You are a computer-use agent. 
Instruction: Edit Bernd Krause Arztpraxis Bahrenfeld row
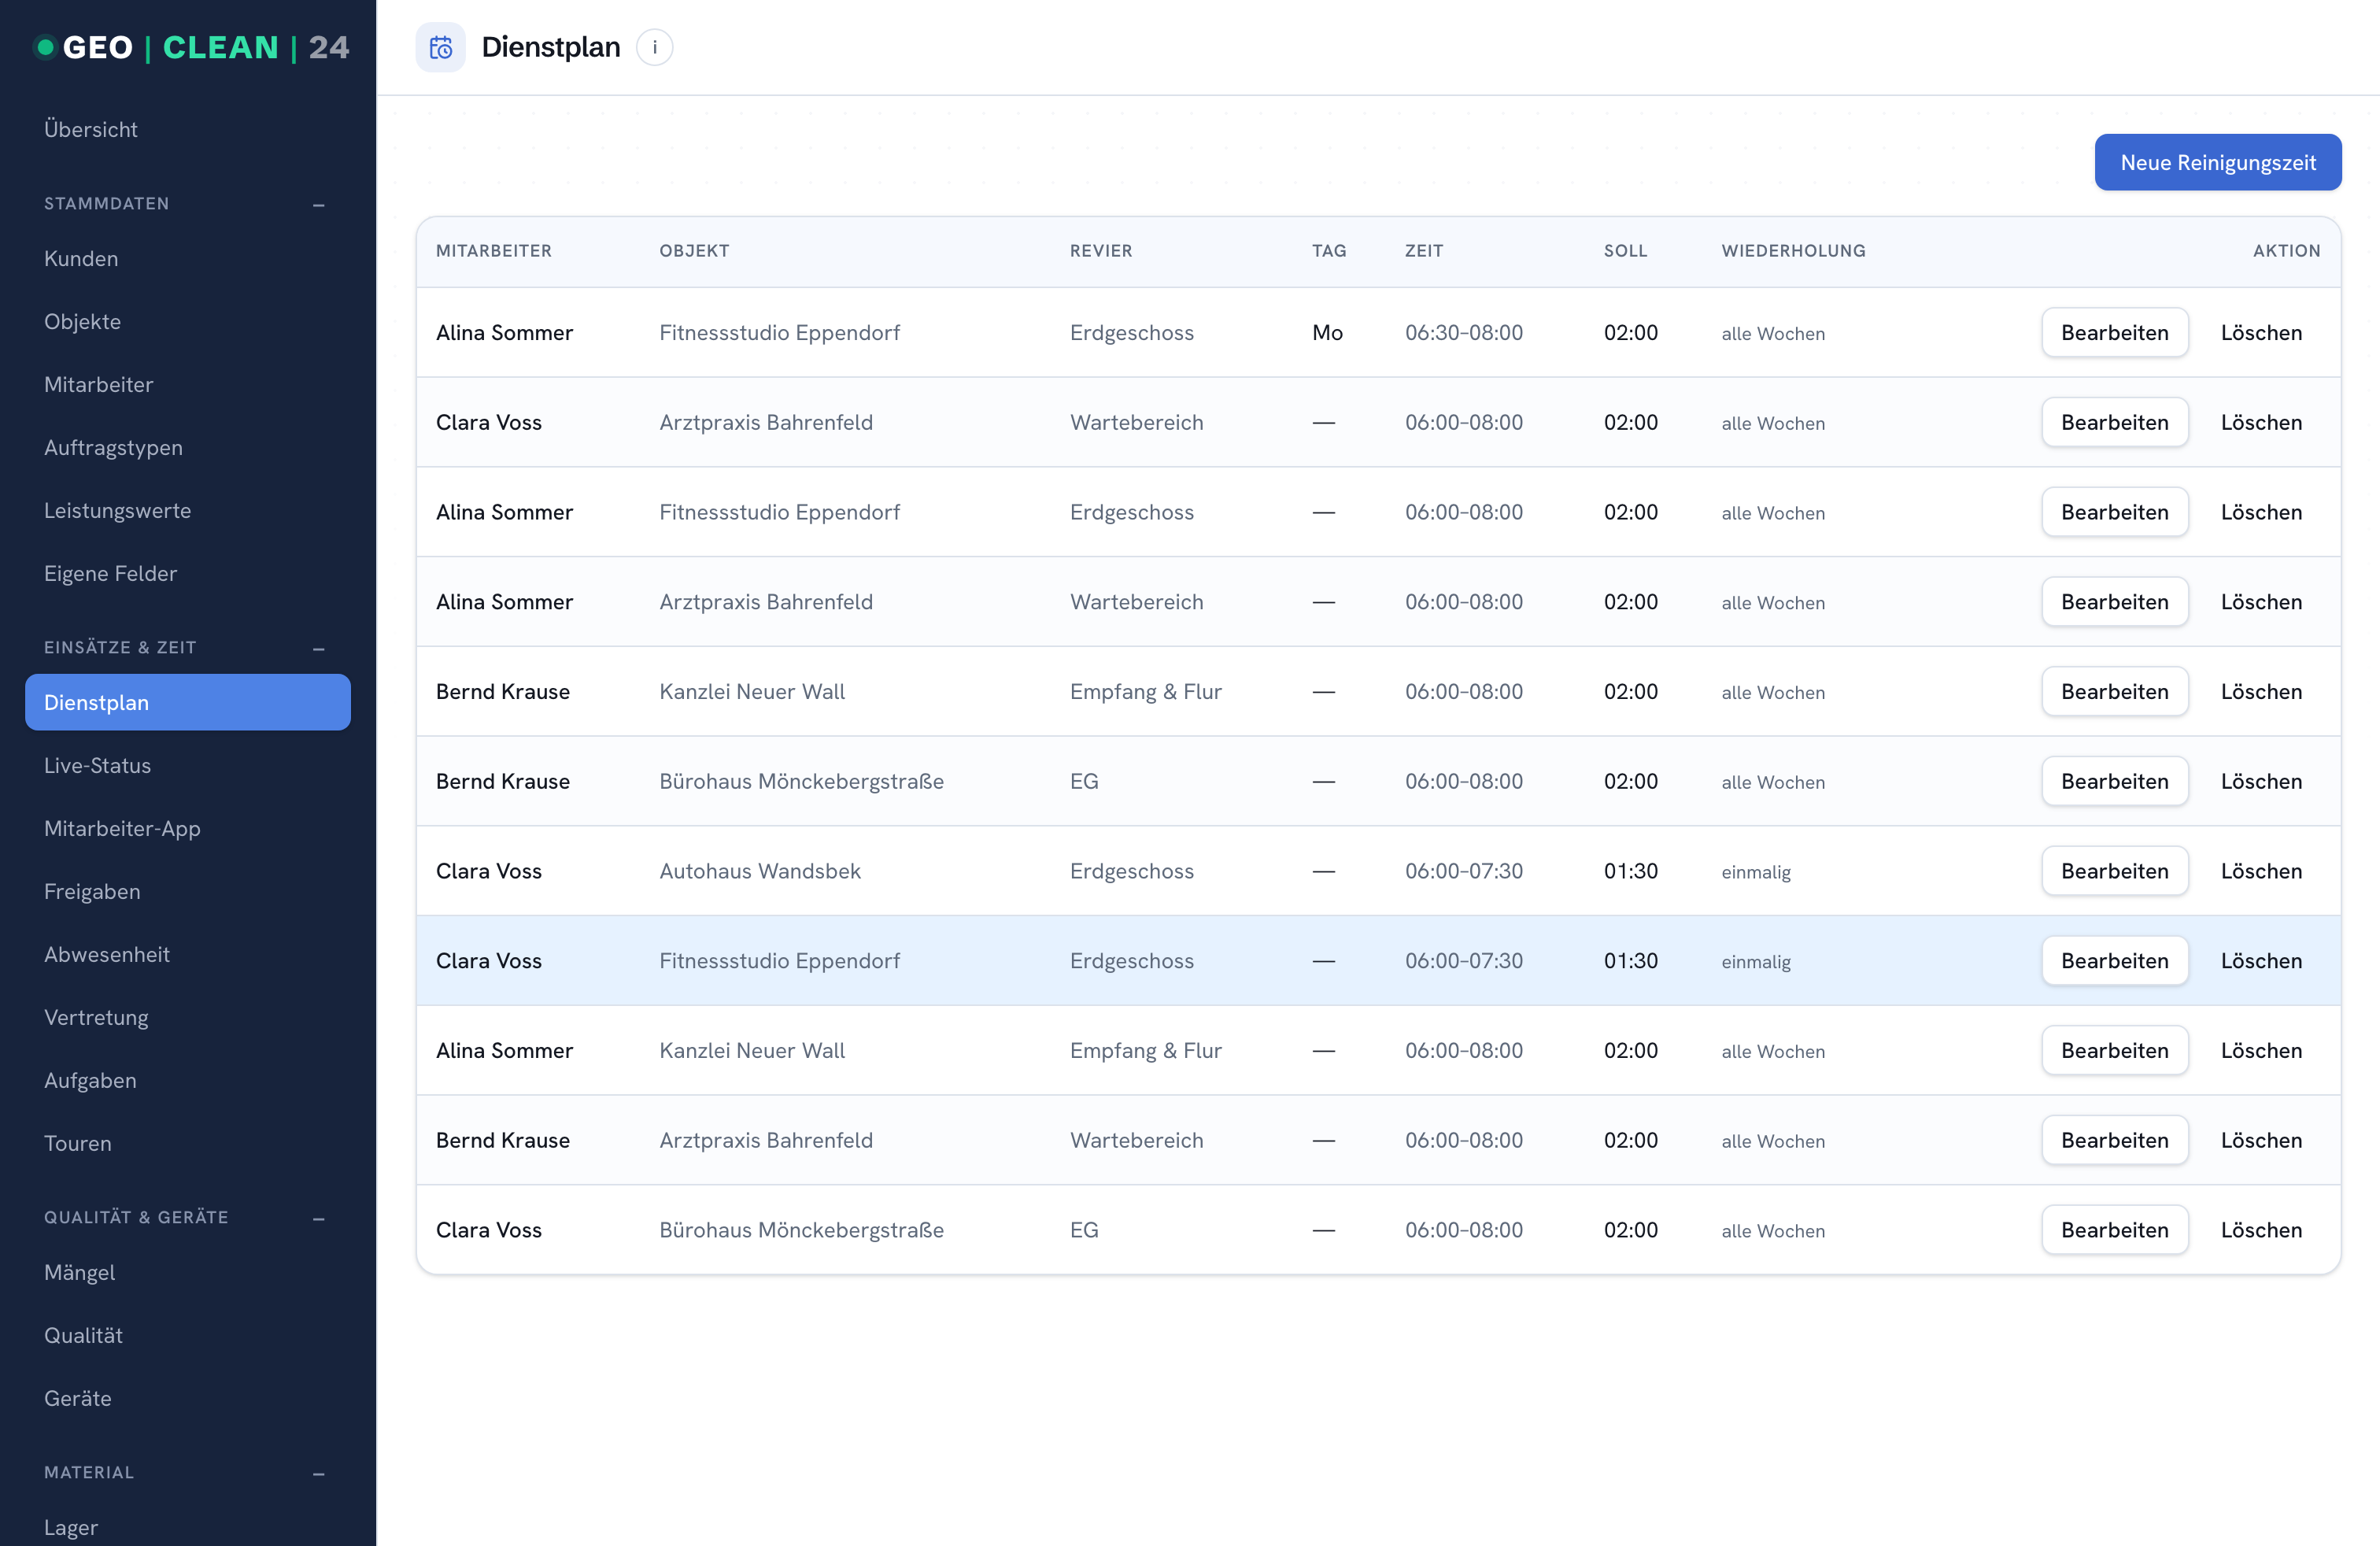[x=2114, y=1140]
